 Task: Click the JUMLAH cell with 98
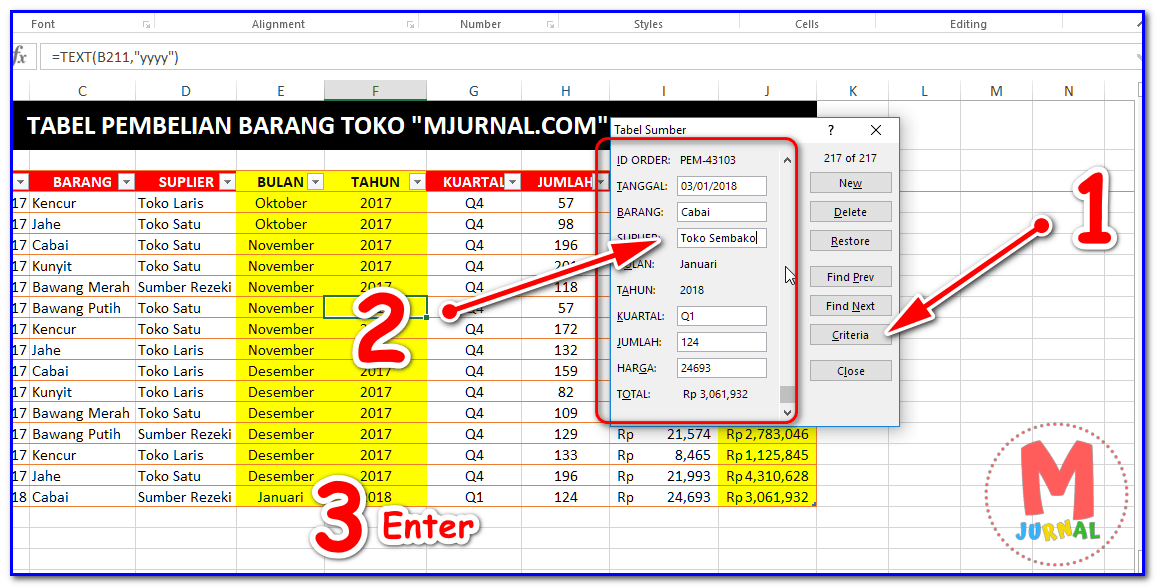pos(565,224)
